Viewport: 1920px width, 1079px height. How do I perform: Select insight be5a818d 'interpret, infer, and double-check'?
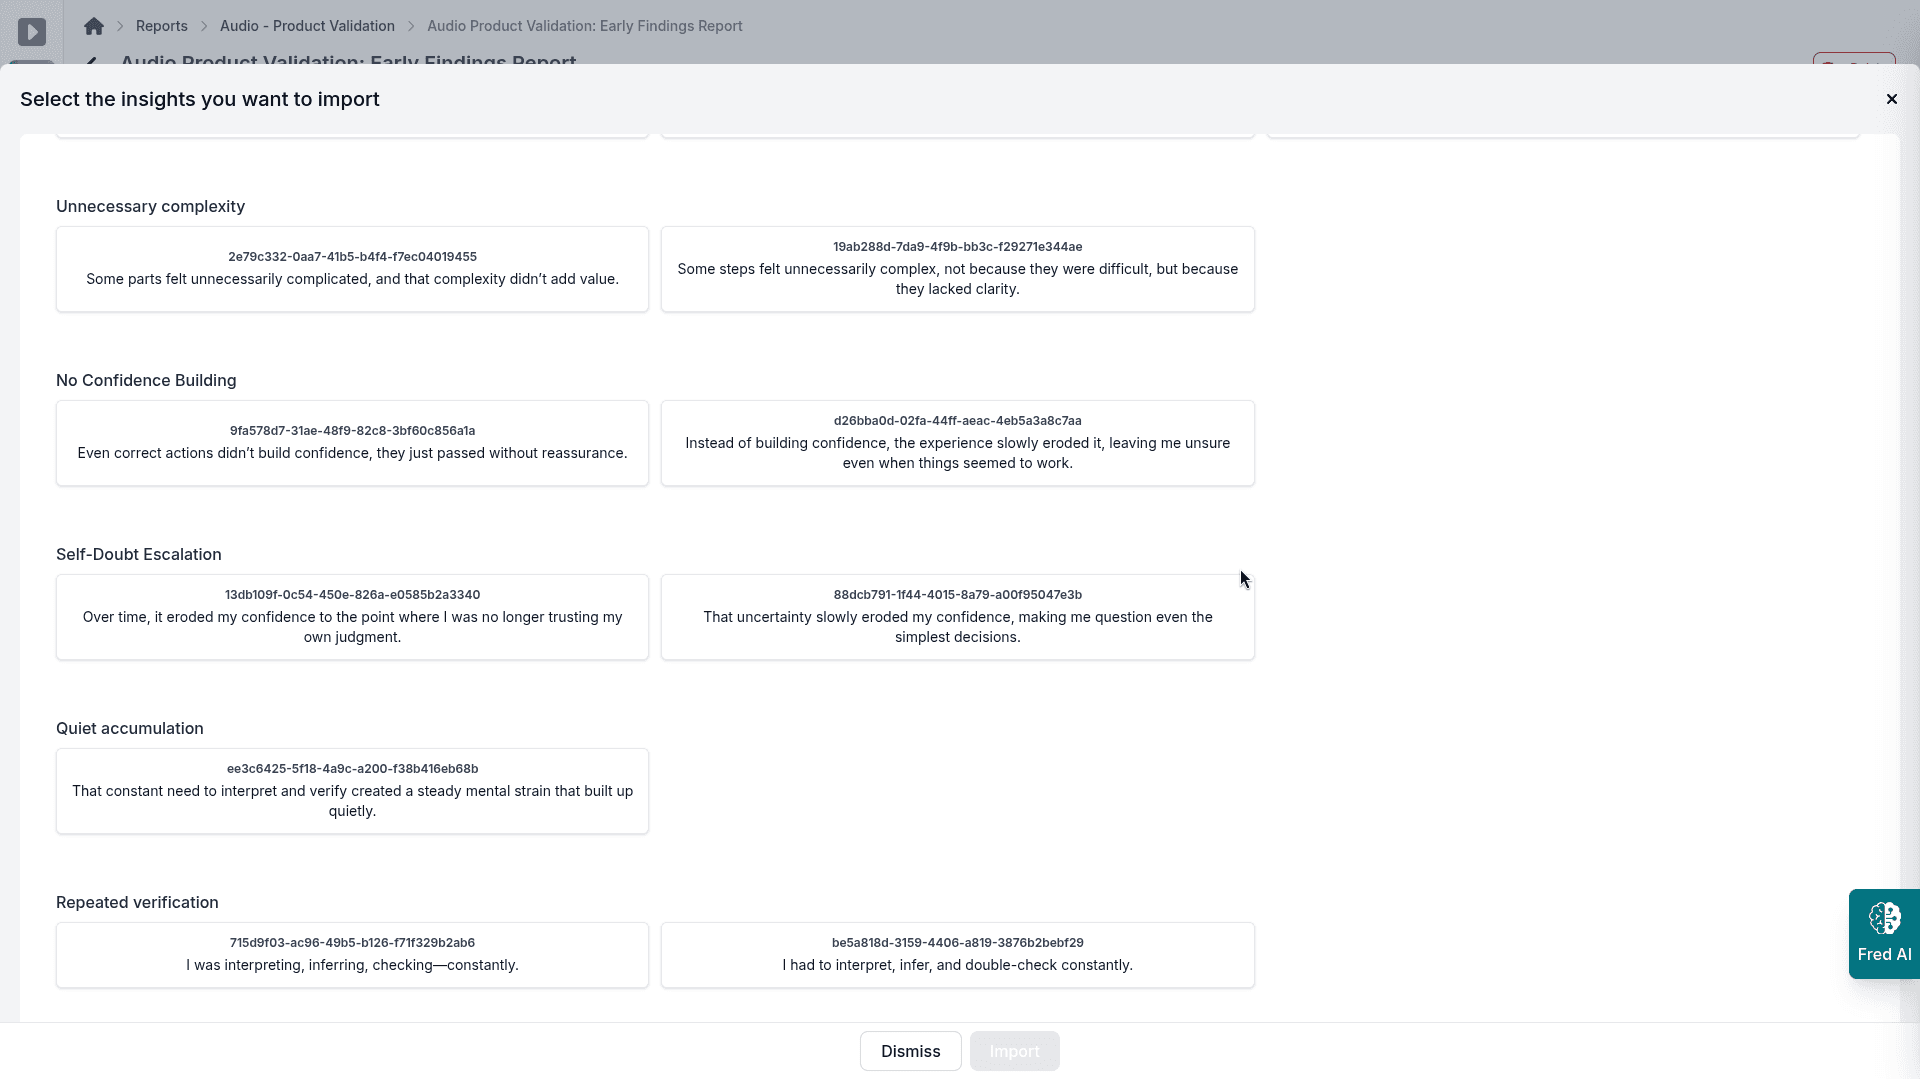click(x=958, y=955)
